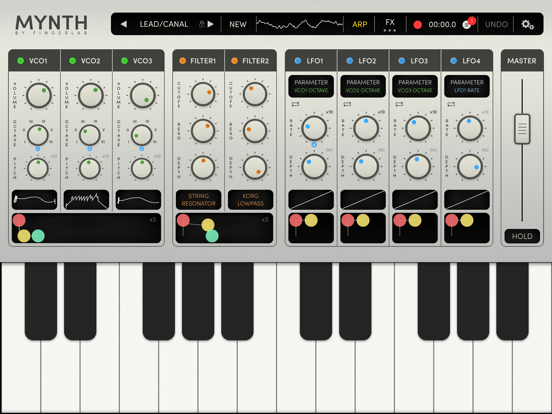Open LFO4 ramp waveform display

pos(467,200)
